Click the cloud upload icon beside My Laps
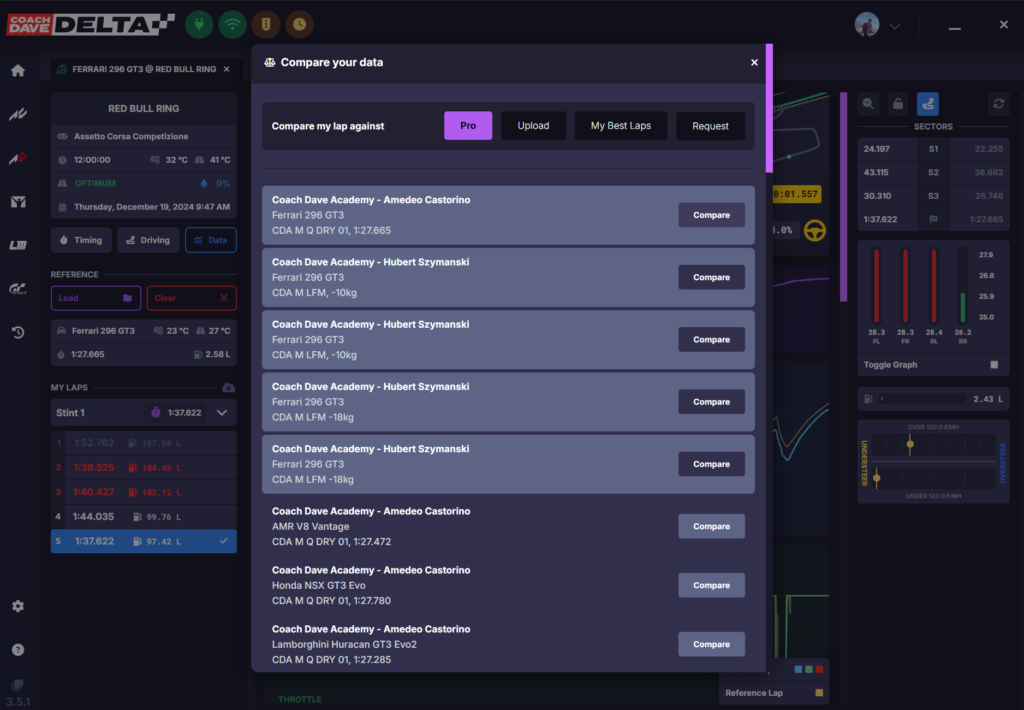This screenshot has height=710, width=1024. [228, 388]
